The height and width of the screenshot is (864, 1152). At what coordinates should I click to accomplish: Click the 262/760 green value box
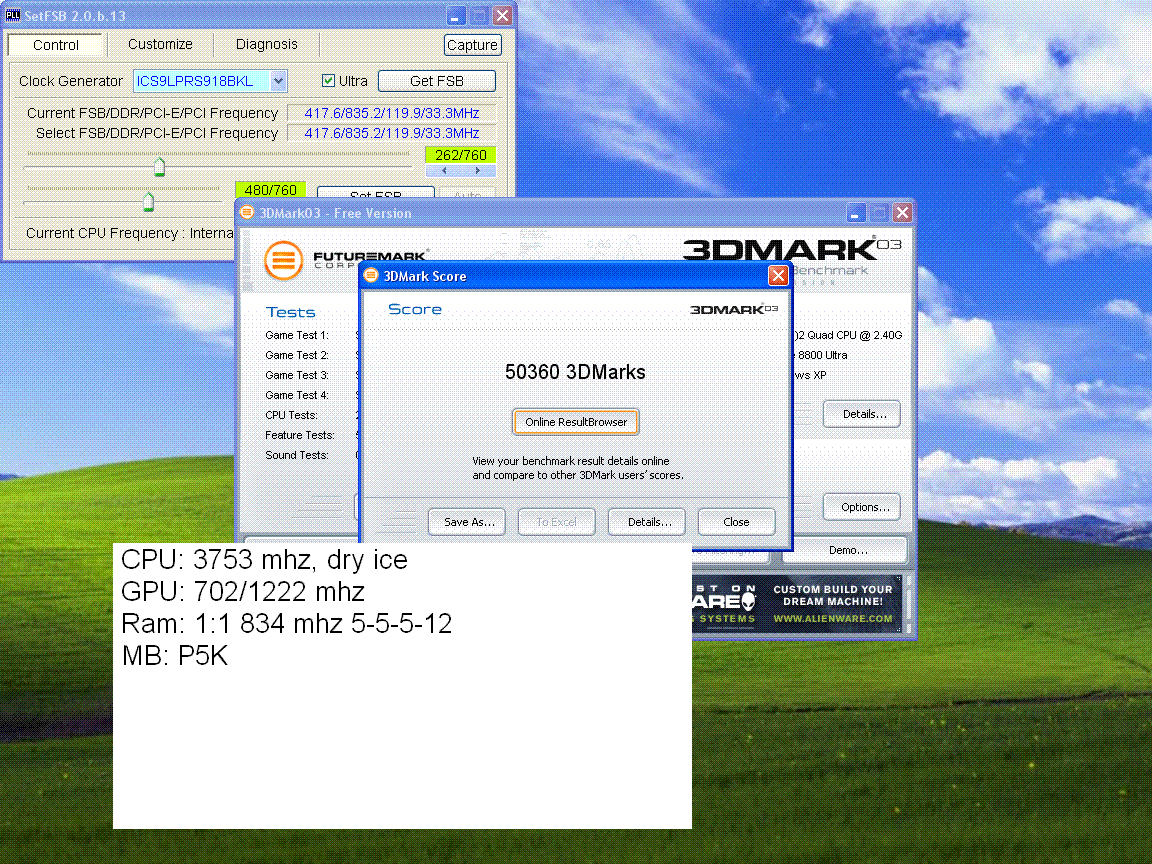(461, 155)
